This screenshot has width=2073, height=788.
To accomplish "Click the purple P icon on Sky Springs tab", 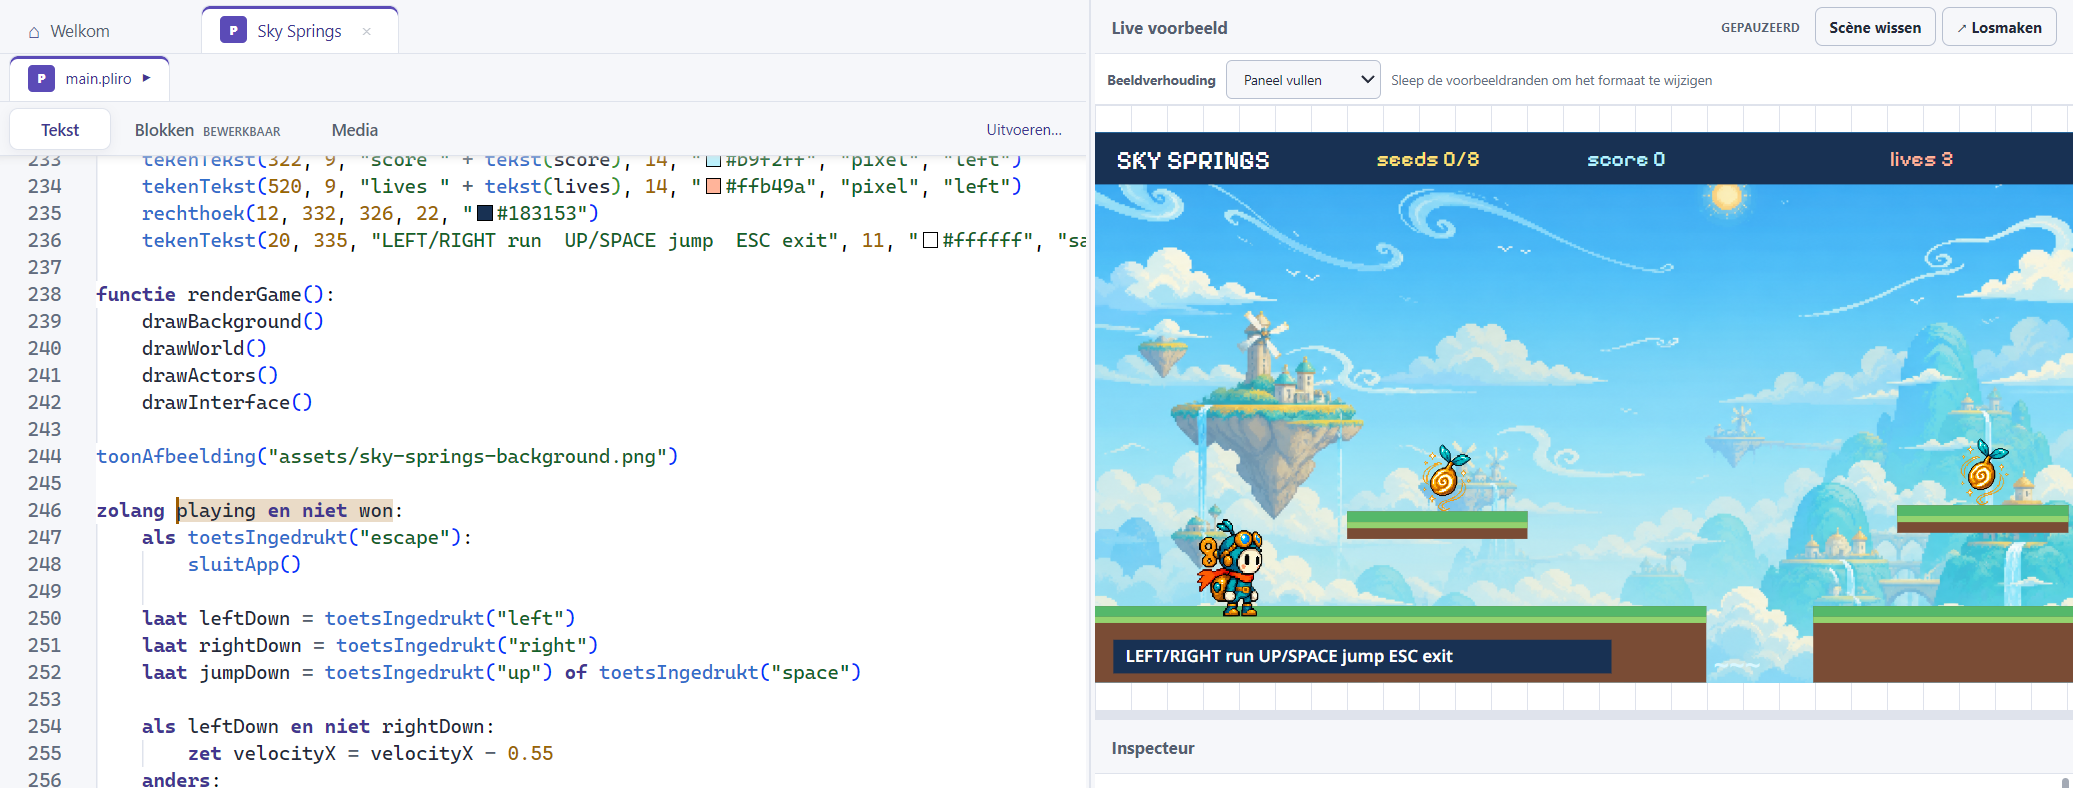I will click(233, 30).
